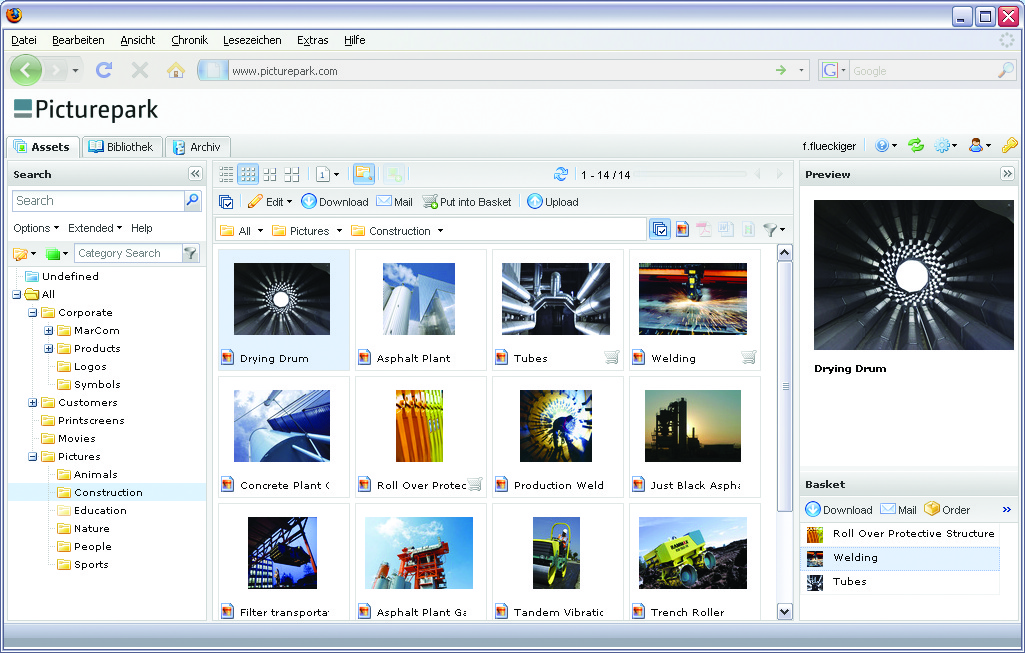Expand the Products folder
The width and height of the screenshot is (1025, 653).
48,348
